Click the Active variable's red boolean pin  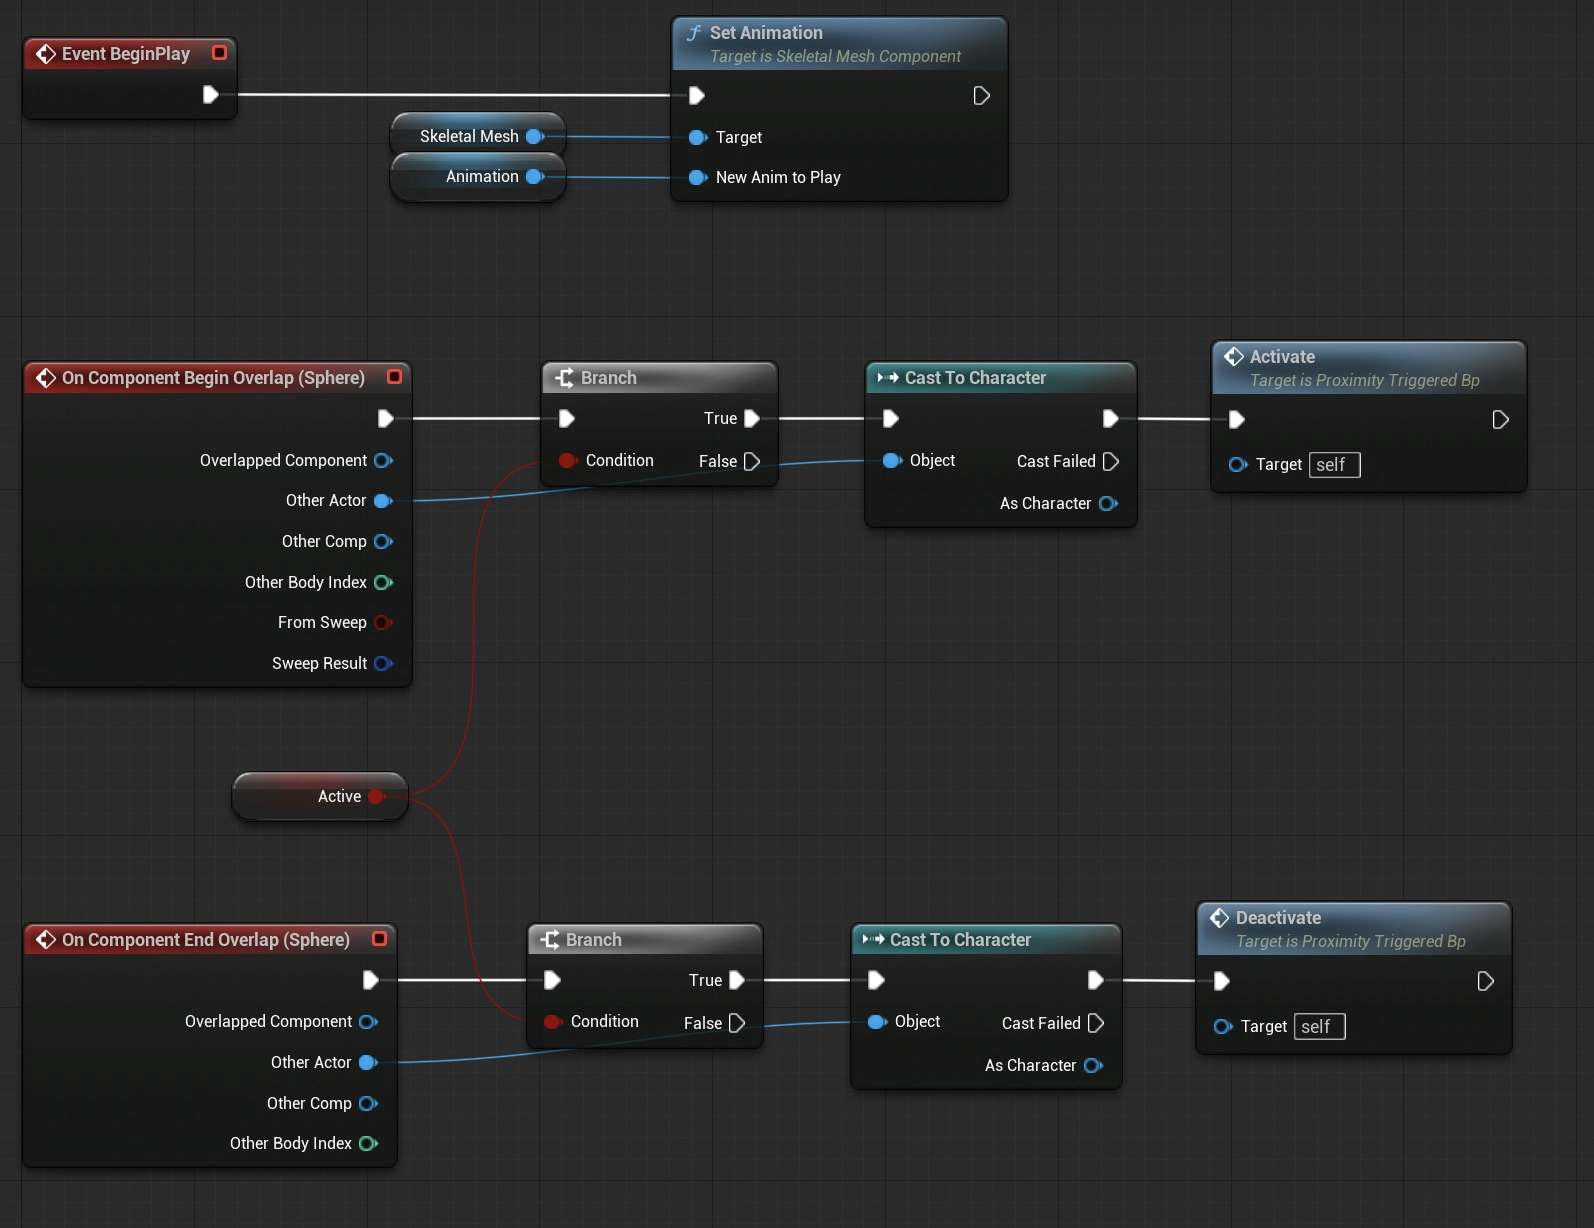coord(377,796)
